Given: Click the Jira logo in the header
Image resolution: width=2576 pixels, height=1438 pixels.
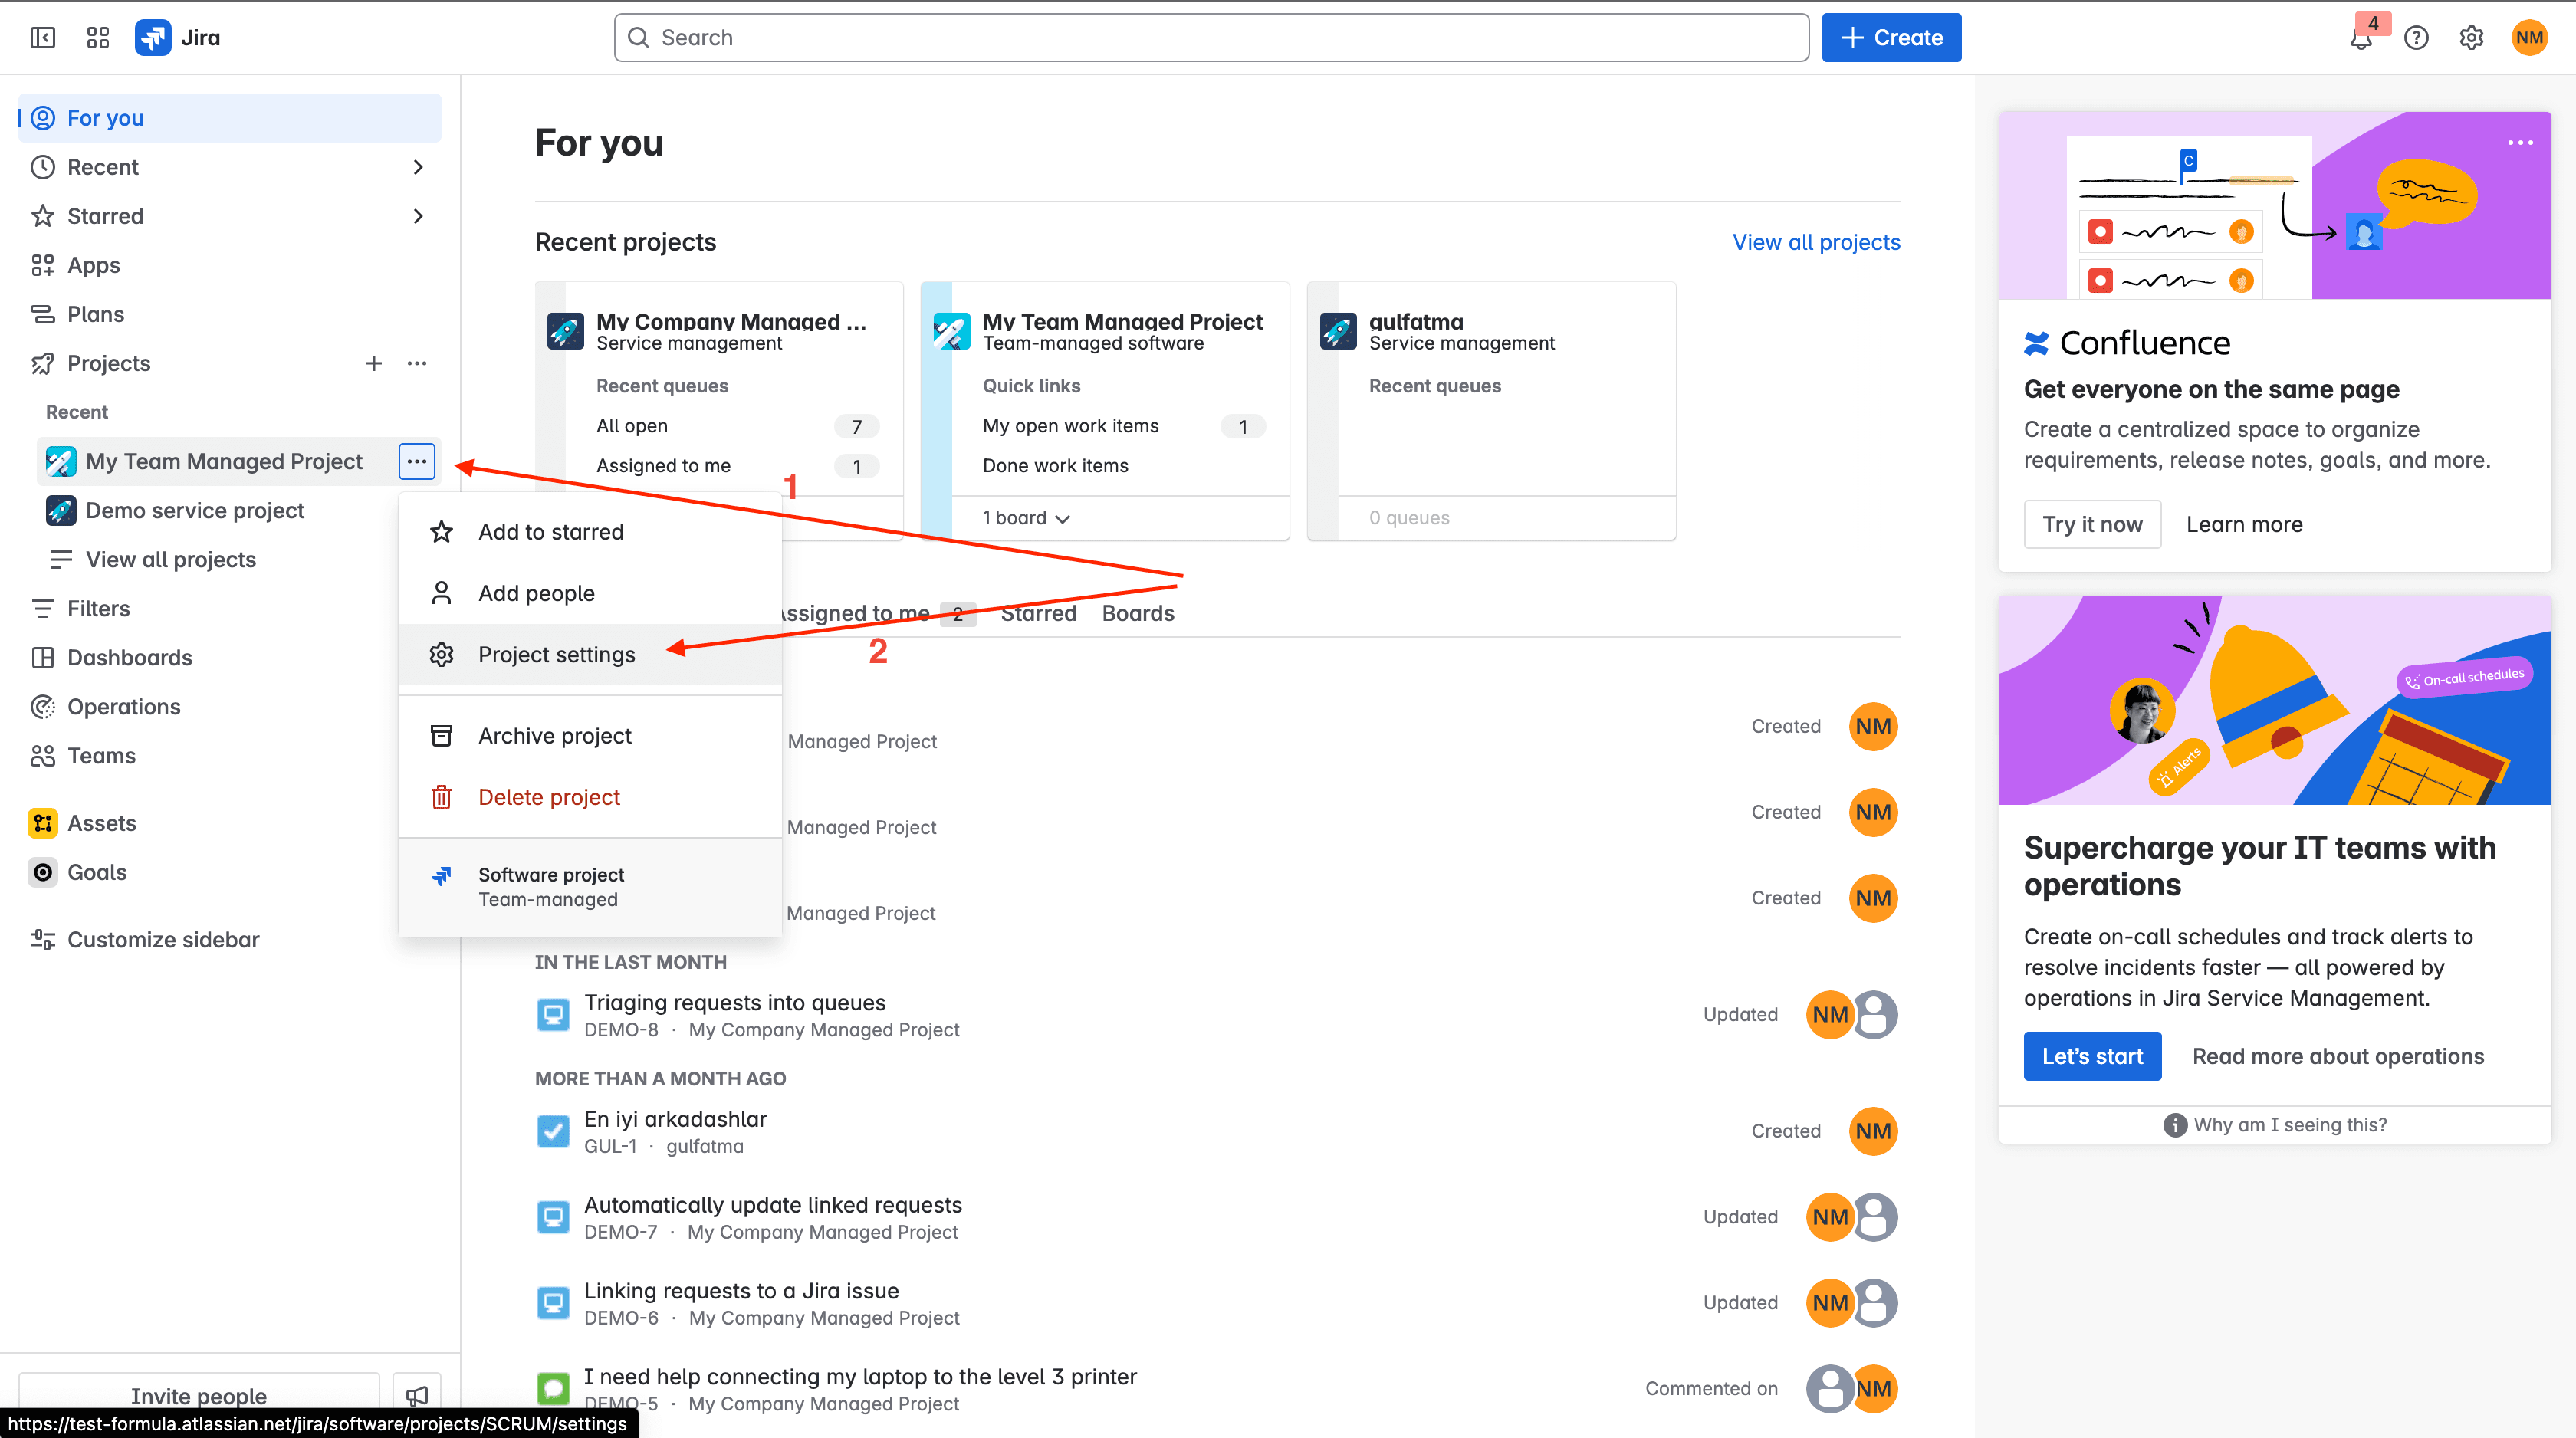Looking at the screenshot, I should coord(178,38).
